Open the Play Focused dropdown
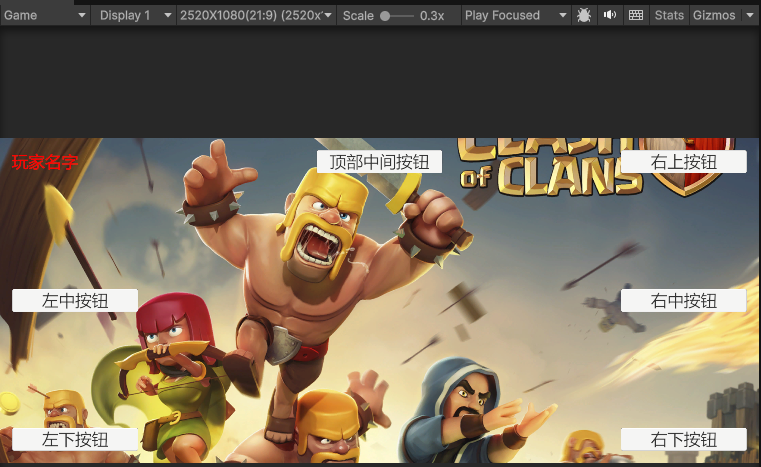Image resolution: width=761 pixels, height=467 pixels. click(x=515, y=15)
